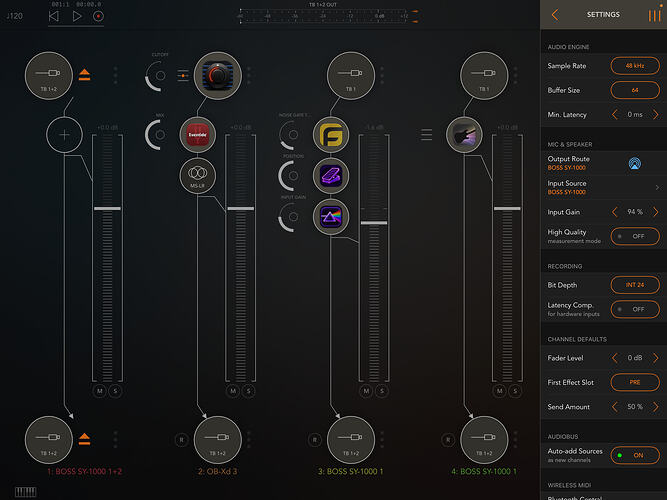
Task: Select channel 4 TB 1 input node
Action: 484,76
